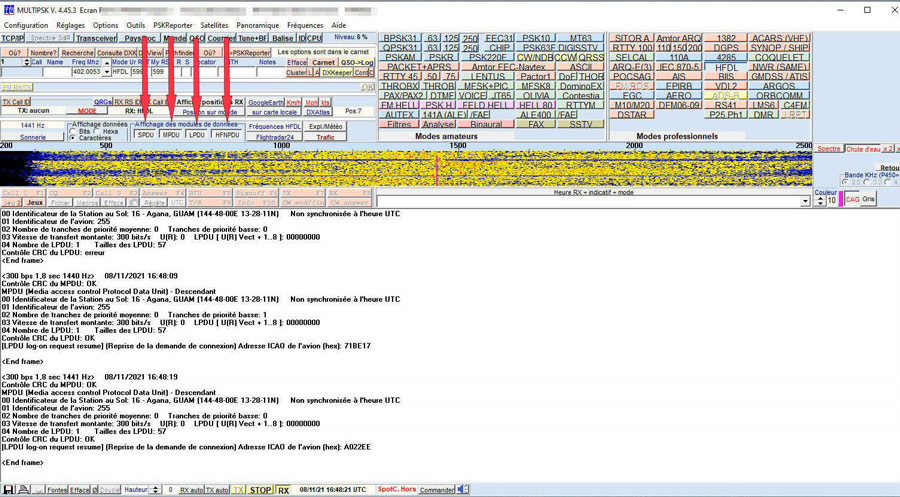This screenshot has width=900, height=497.
Task: Select the RTTY 45 mode button
Action: (x=400, y=77)
